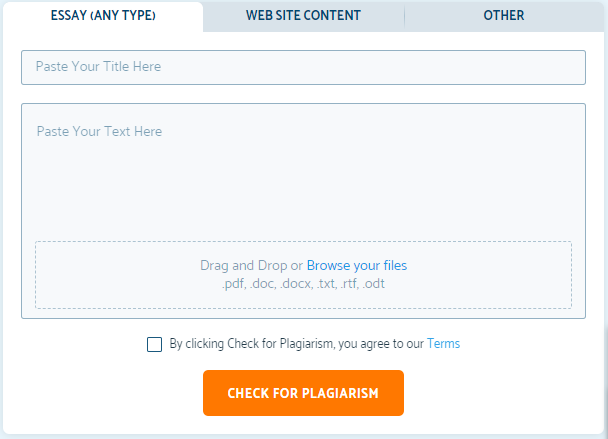Click the dashed drag and drop upload zone
Image resolution: width=608 pixels, height=439 pixels.
pos(303,275)
